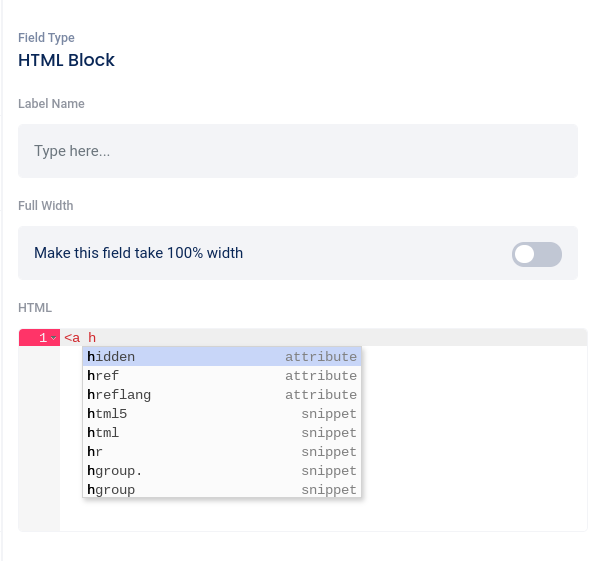Viewport: 600px width, 561px height.
Task: Choose the 'hr' snippet suggestion
Action: (x=222, y=452)
